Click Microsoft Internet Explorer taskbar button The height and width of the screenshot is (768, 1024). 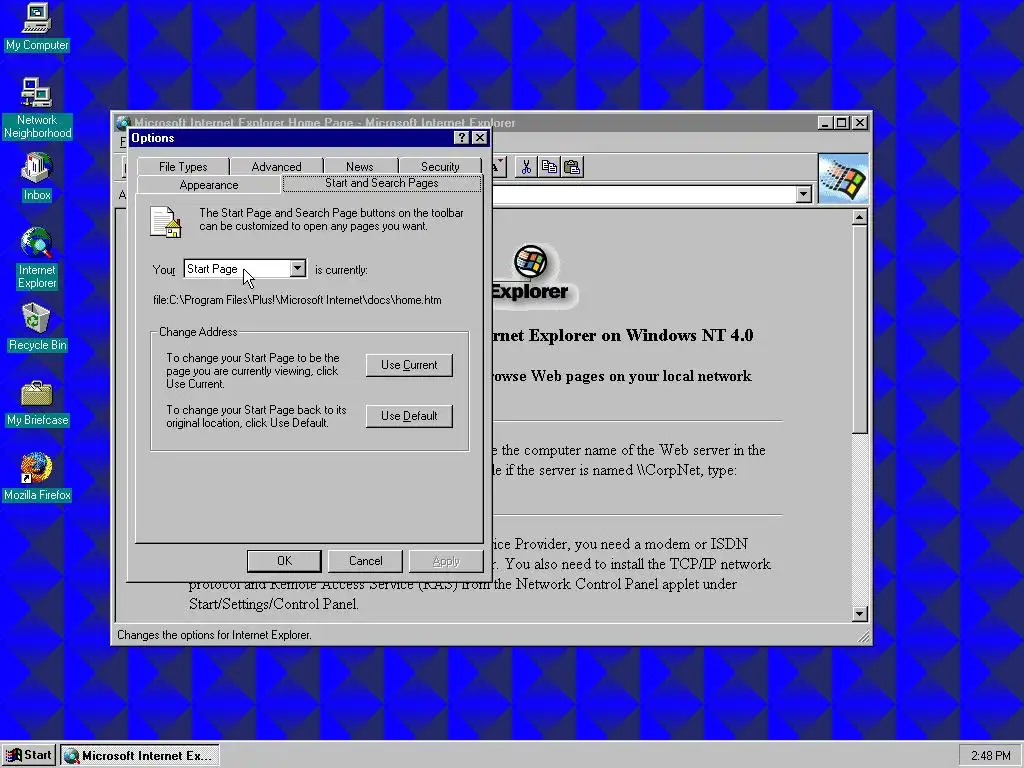(x=140, y=756)
